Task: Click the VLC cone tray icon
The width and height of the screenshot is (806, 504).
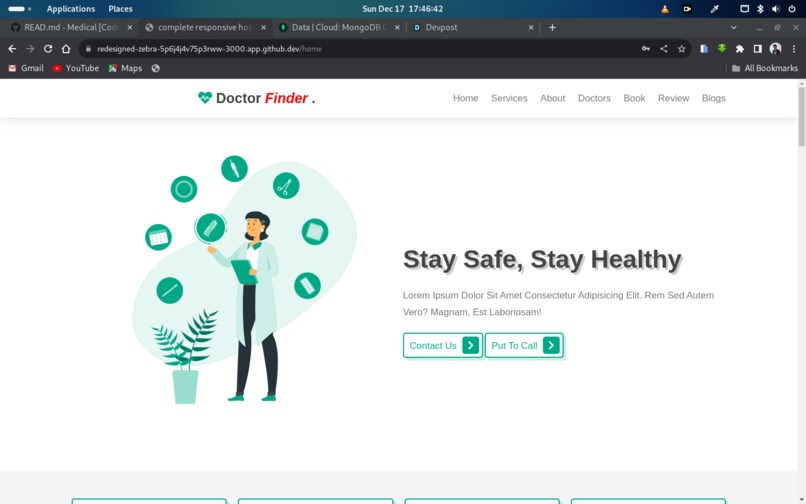Action: click(665, 9)
